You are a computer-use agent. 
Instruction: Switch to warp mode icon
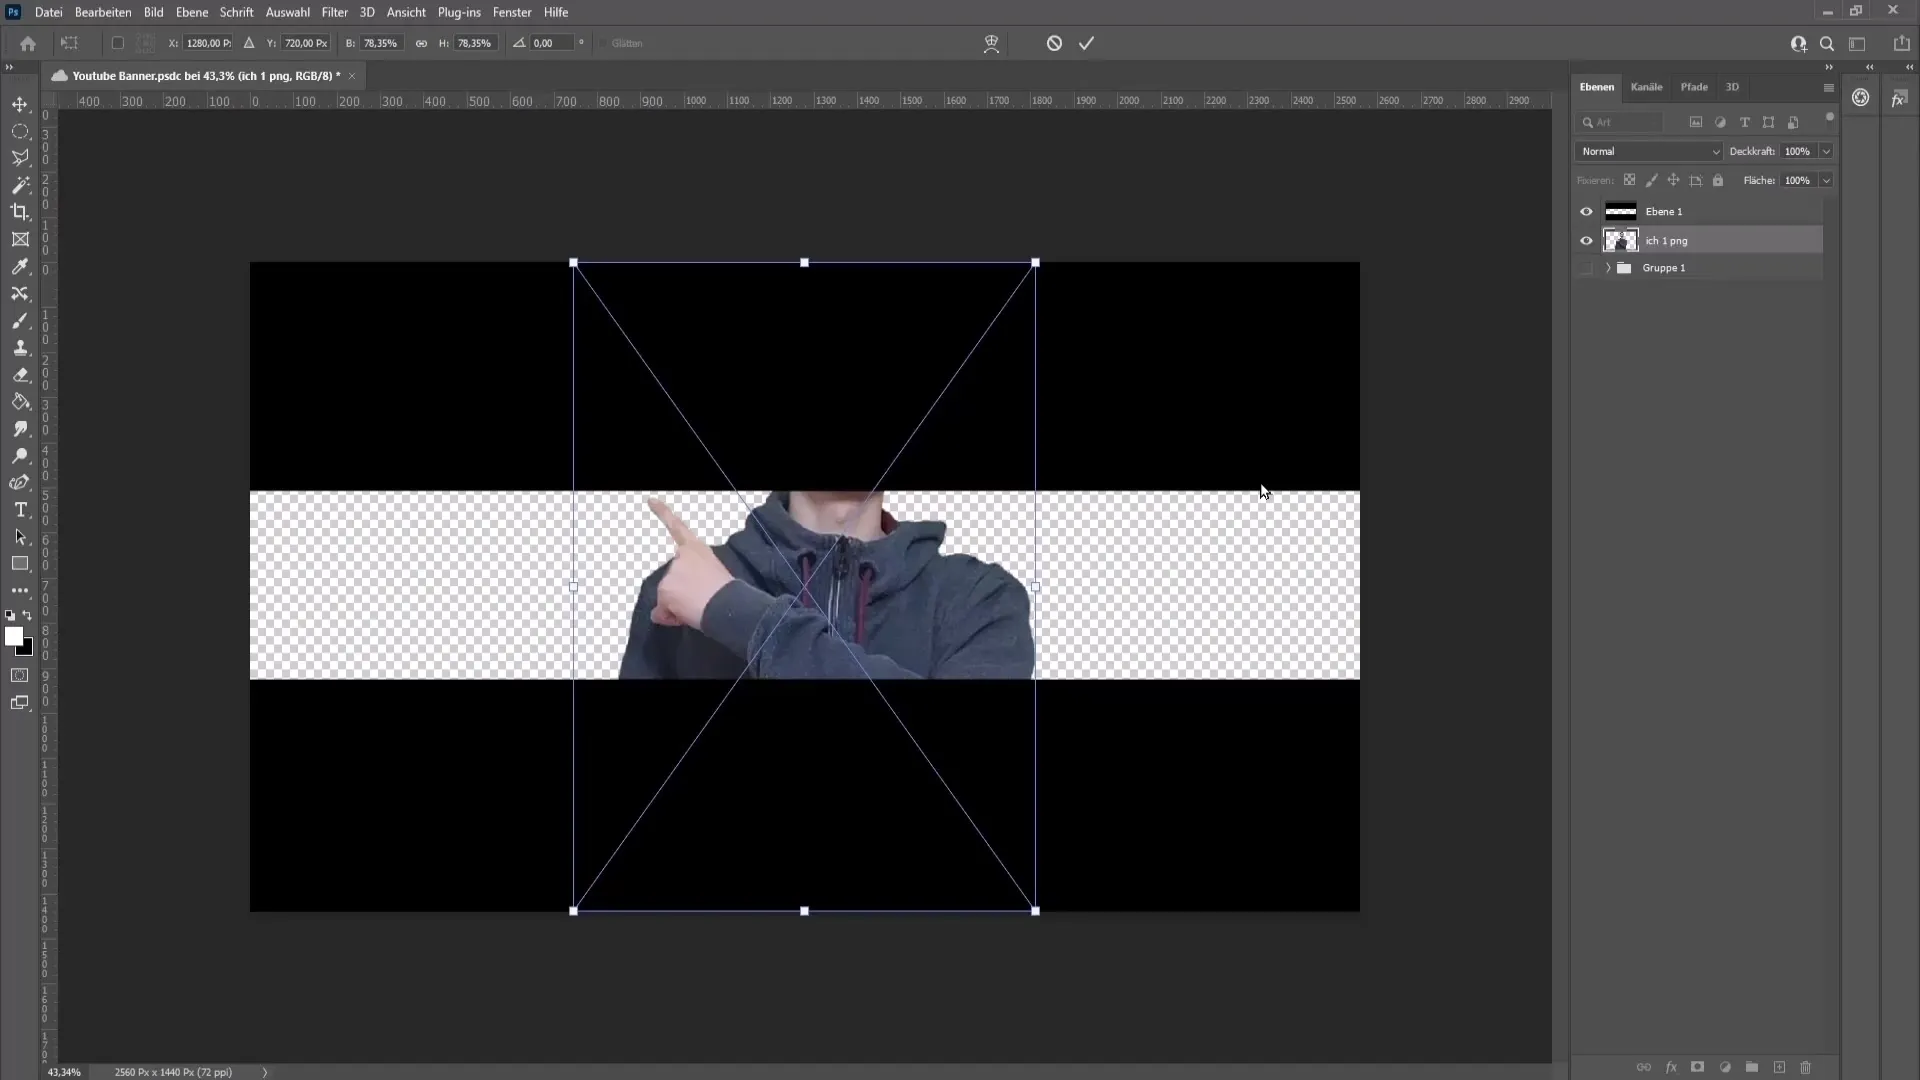[991, 43]
